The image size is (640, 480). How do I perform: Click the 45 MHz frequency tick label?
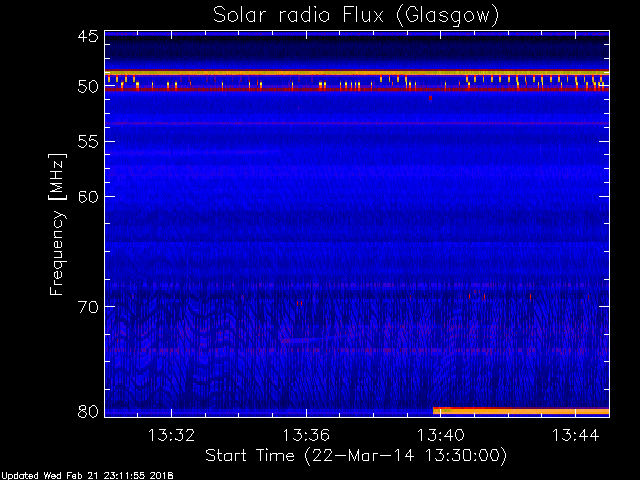[x=87, y=37]
